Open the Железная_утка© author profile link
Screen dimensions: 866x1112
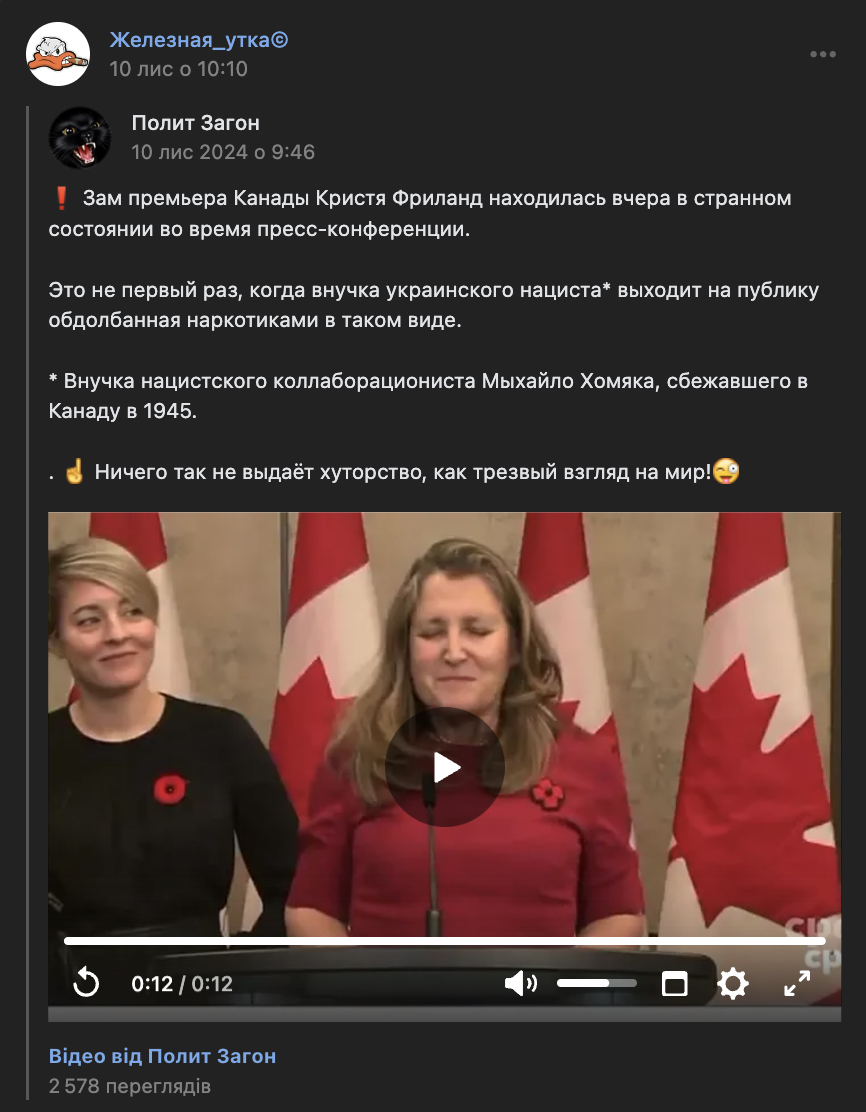pyautogui.click(x=199, y=40)
